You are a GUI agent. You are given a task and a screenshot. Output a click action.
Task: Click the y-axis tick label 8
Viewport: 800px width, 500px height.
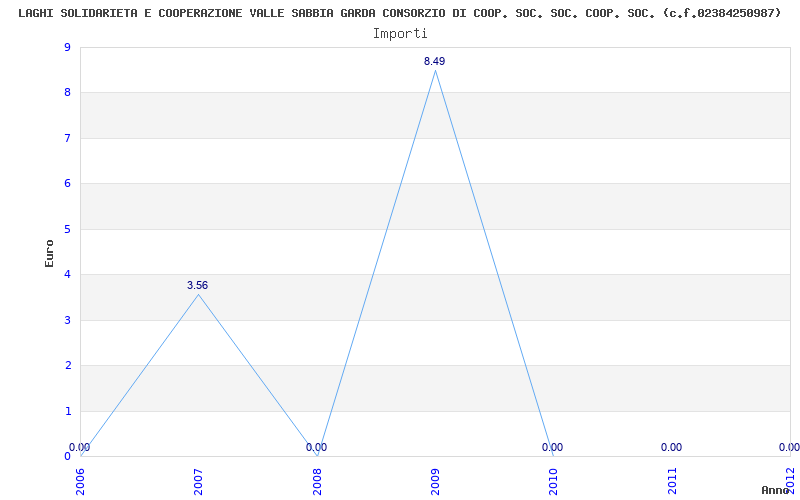click(x=67, y=93)
